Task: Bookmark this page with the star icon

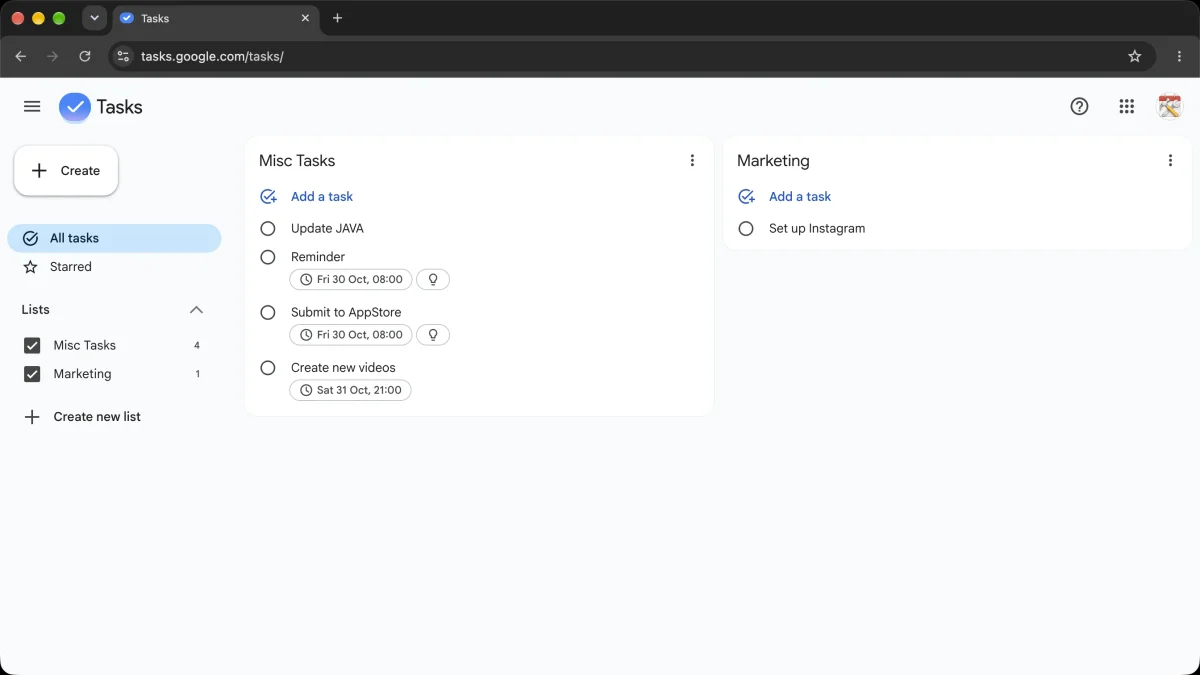Action: tap(1134, 56)
